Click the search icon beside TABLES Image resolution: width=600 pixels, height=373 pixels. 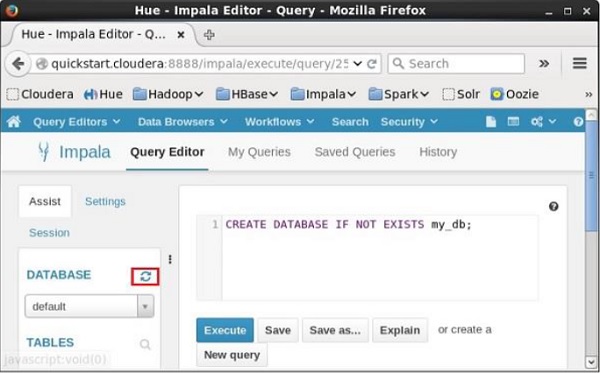click(x=145, y=344)
